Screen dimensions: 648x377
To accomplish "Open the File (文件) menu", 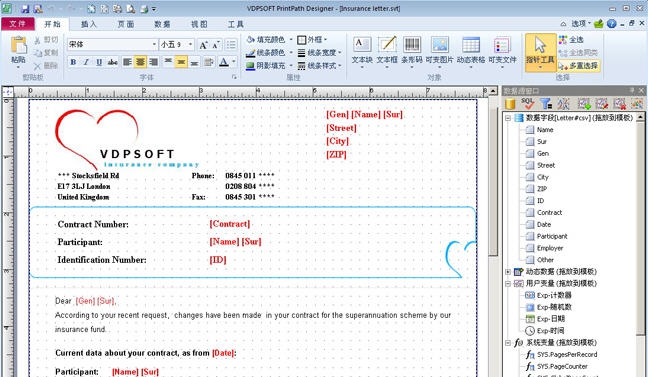I will pos(17,24).
